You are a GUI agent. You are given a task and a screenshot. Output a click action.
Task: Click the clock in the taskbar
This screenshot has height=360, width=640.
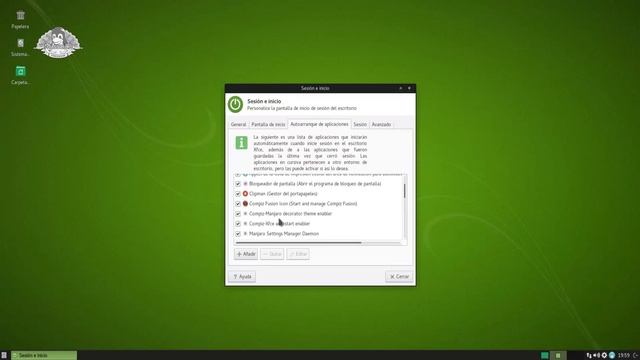tap(623, 356)
